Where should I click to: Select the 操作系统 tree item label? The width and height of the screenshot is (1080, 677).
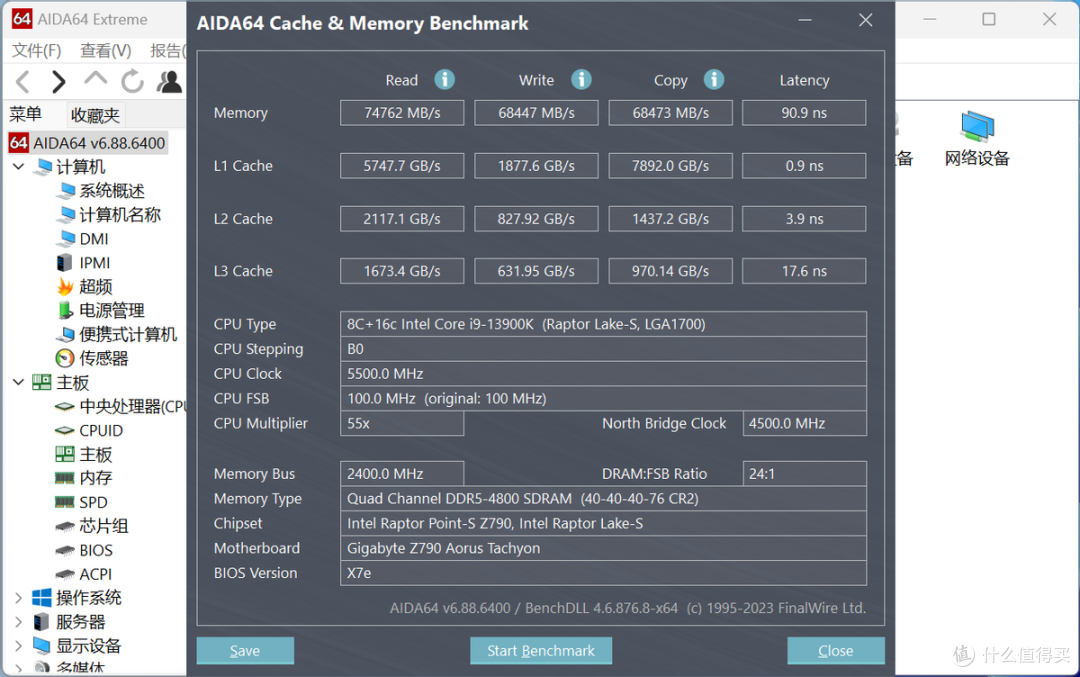[89, 598]
